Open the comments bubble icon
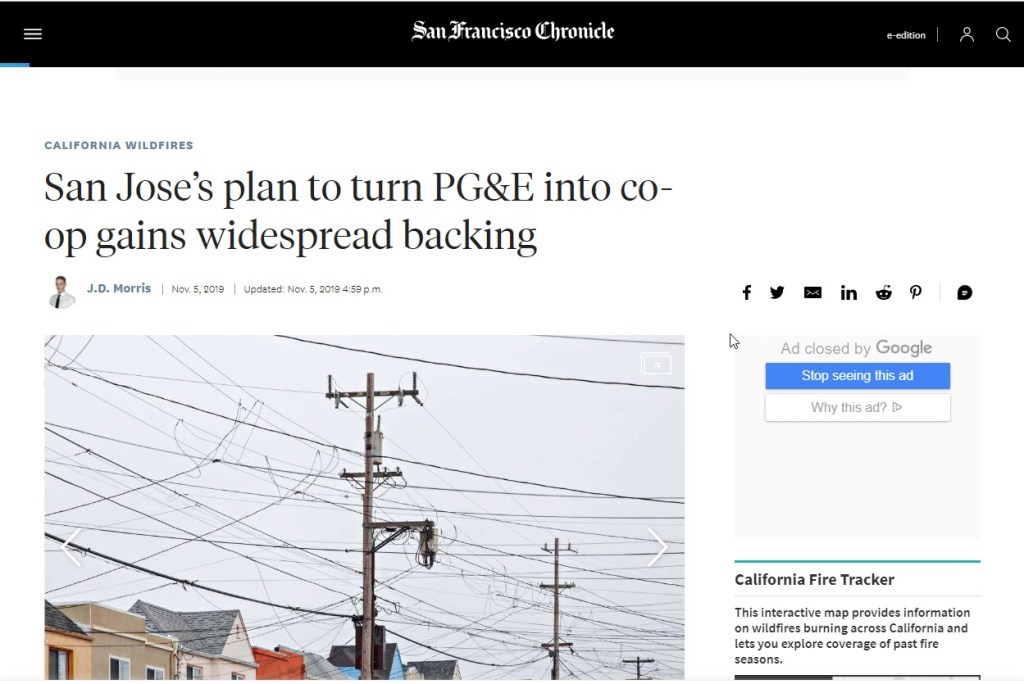 pos(965,293)
